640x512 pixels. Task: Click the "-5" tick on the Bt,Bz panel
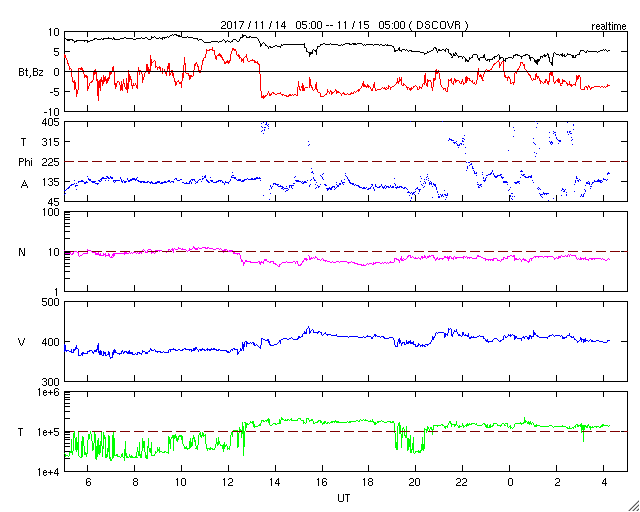coord(54,92)
